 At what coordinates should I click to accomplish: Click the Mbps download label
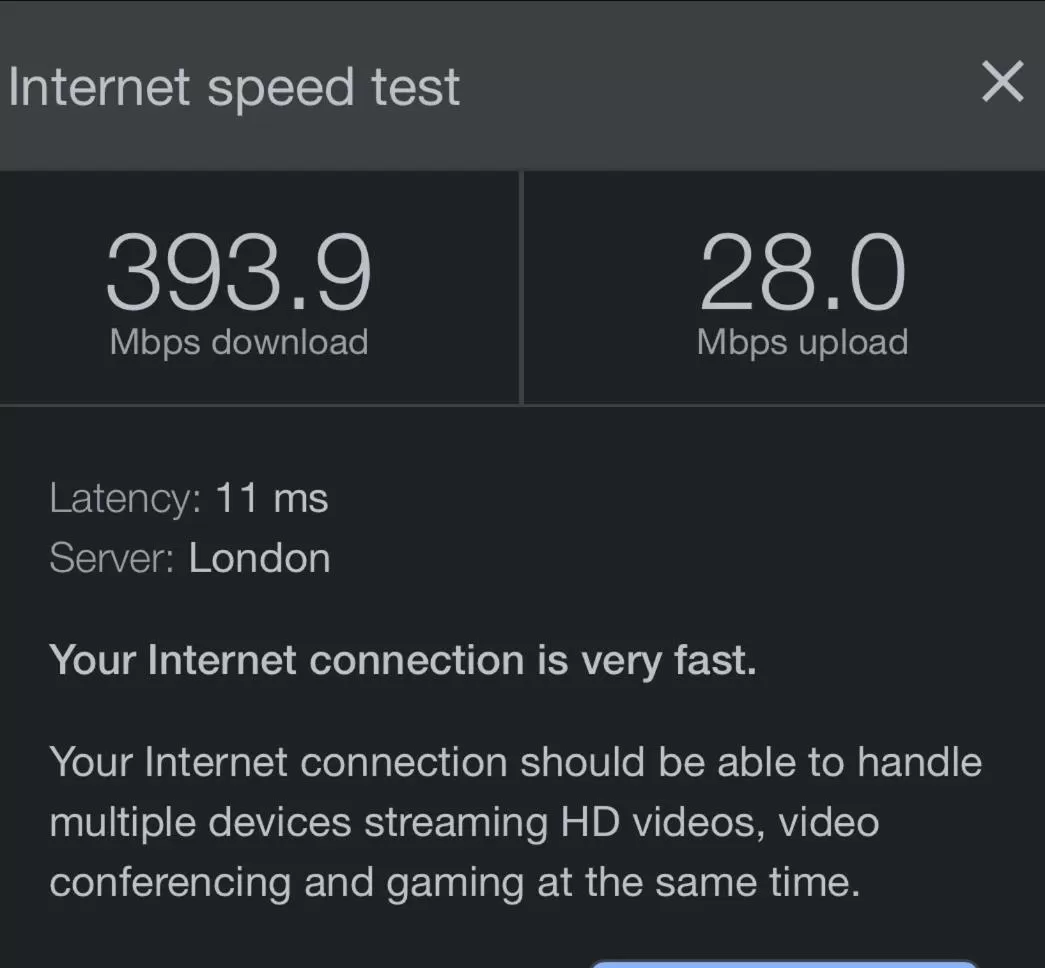(x=239, y=342)
